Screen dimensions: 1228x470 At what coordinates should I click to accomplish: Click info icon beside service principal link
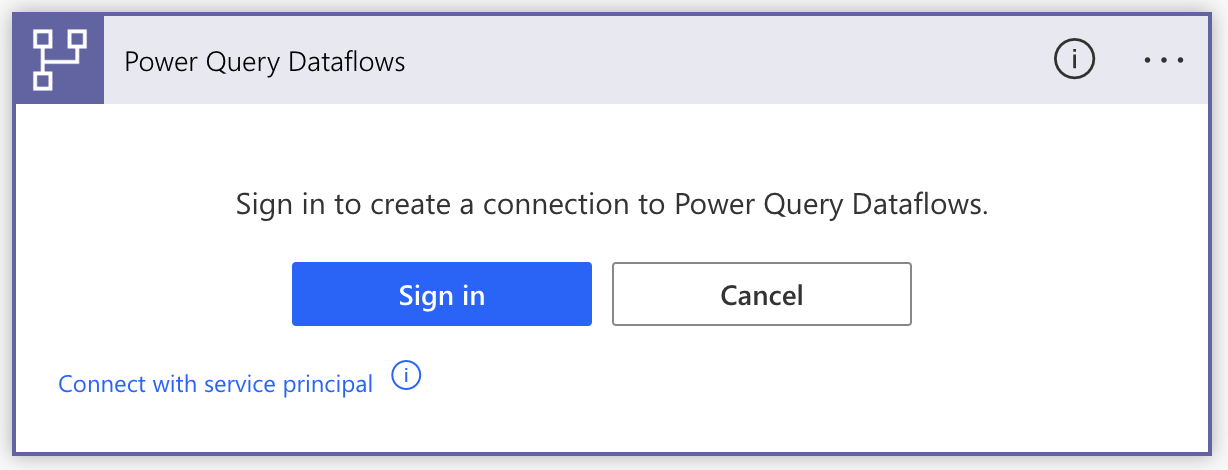click(x=406, y=377)
